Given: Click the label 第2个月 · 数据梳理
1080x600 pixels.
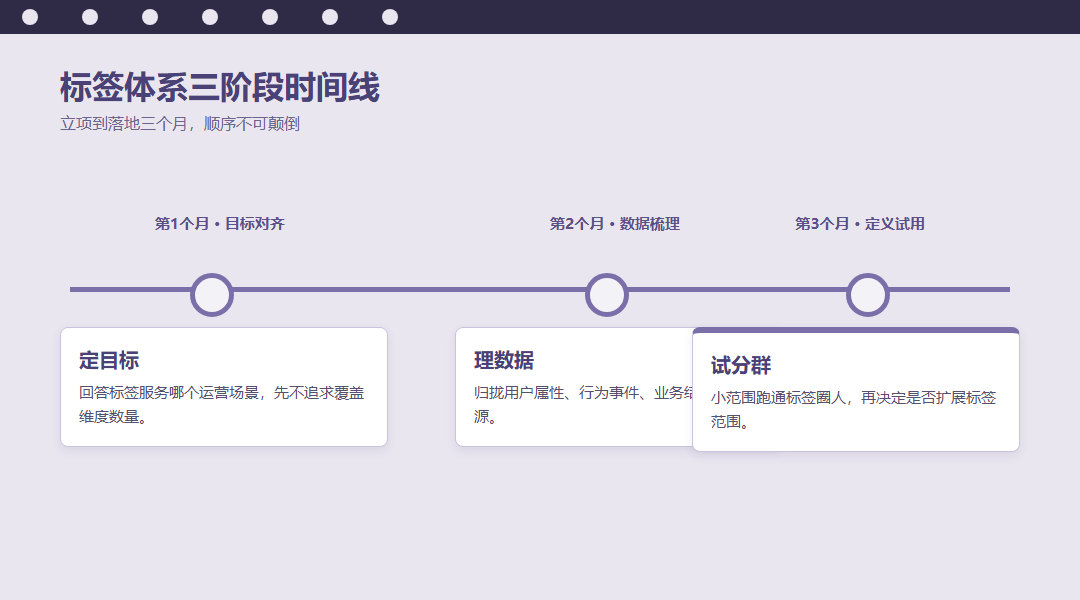Looking at the screenshot, I should click(x=614, y=224).
